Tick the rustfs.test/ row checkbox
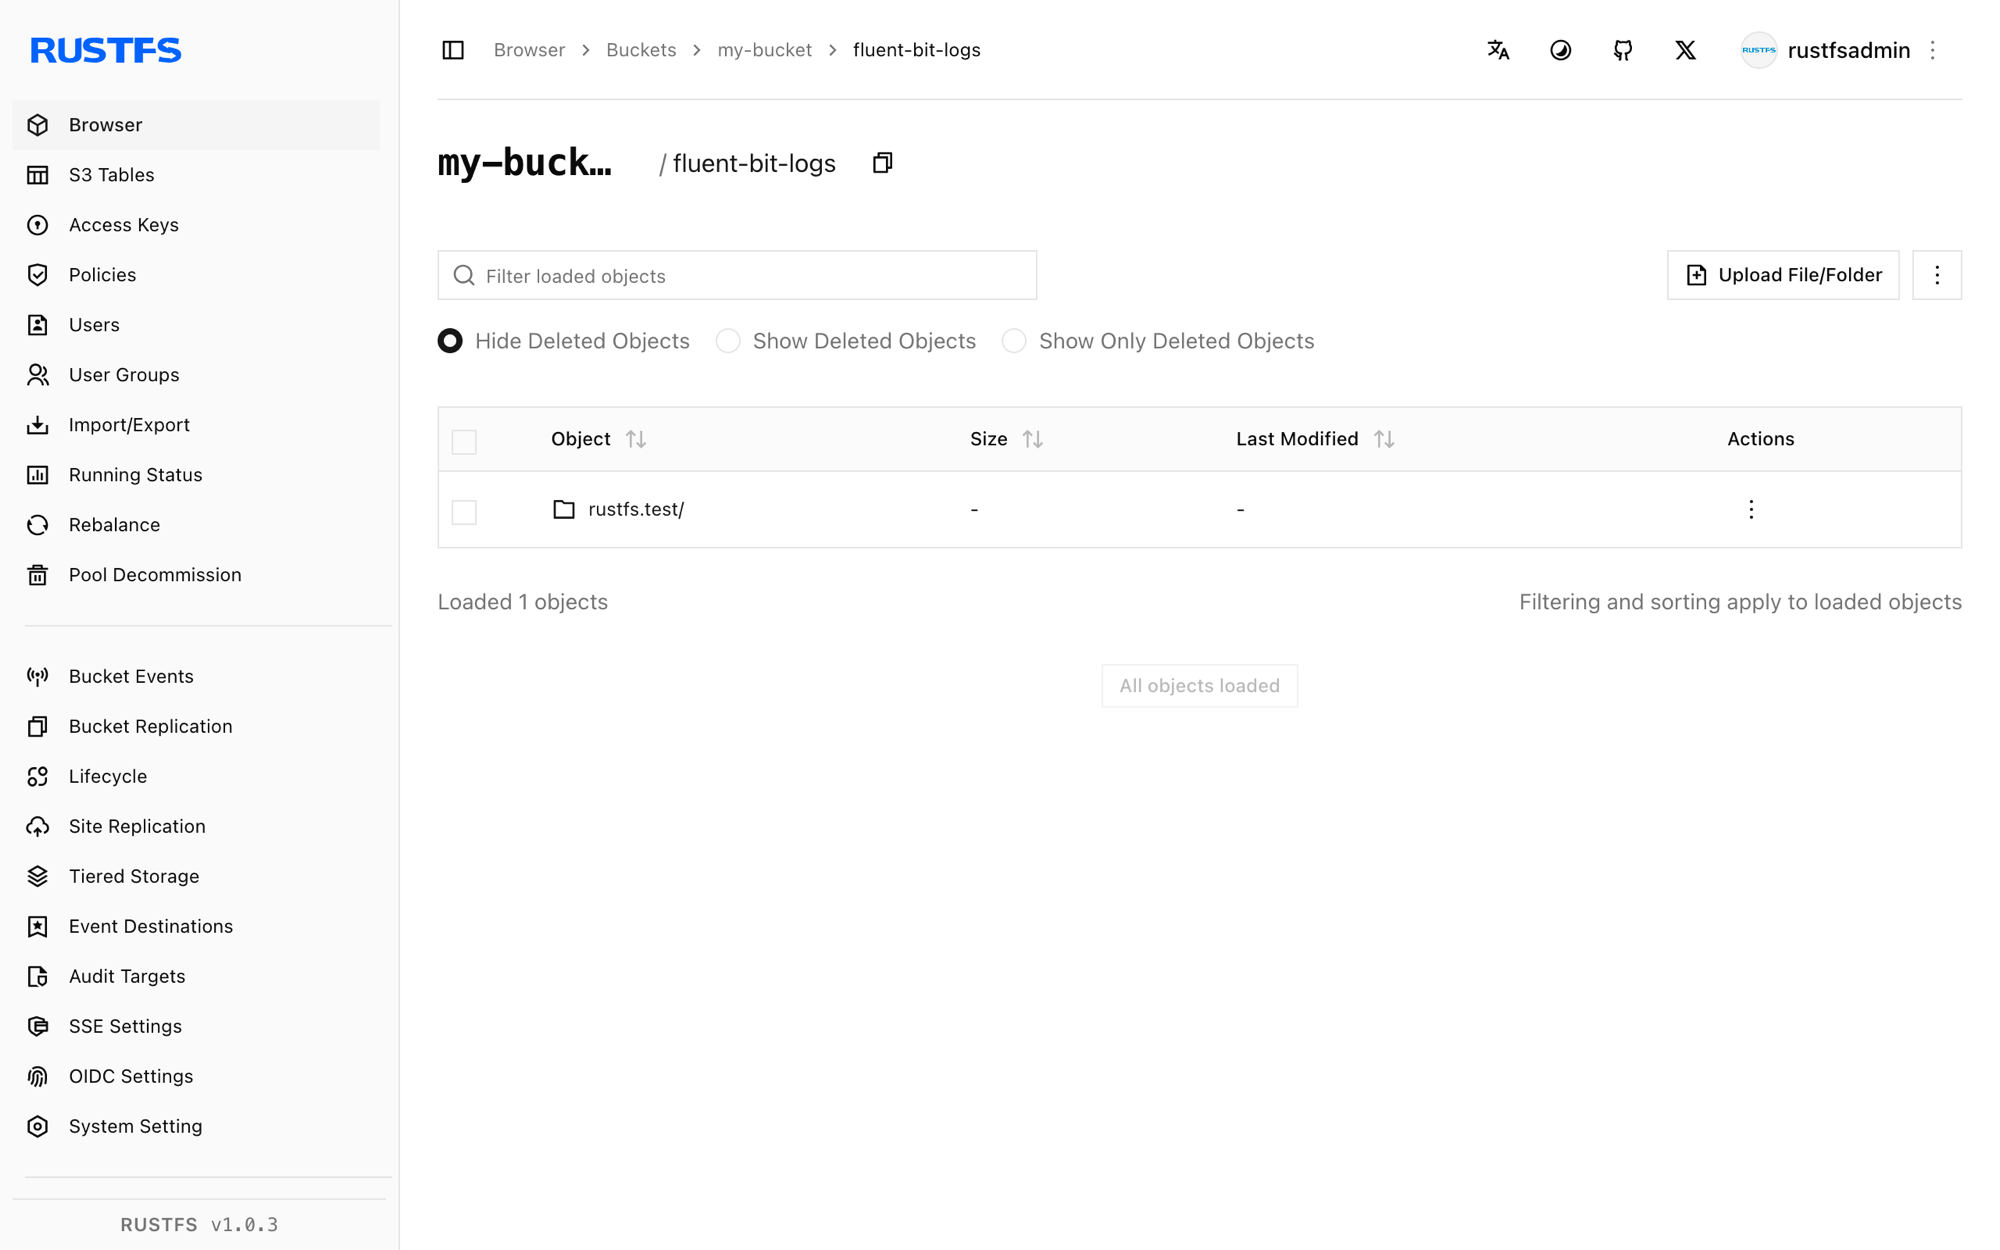Viewport: 2000px width, 1250px height. (x=464, y=511)
